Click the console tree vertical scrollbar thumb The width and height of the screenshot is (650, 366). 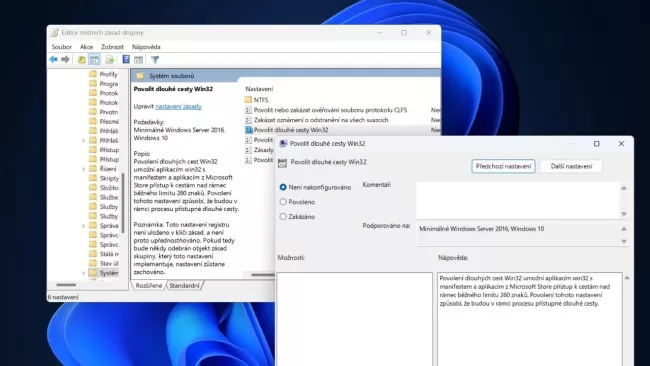122,203
